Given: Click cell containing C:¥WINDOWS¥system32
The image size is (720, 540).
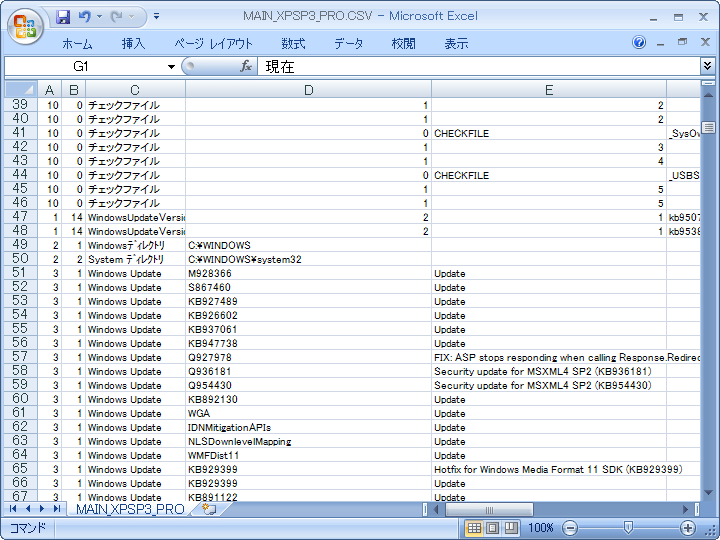Looking at the screenshot, I should [x=309, y=259].
